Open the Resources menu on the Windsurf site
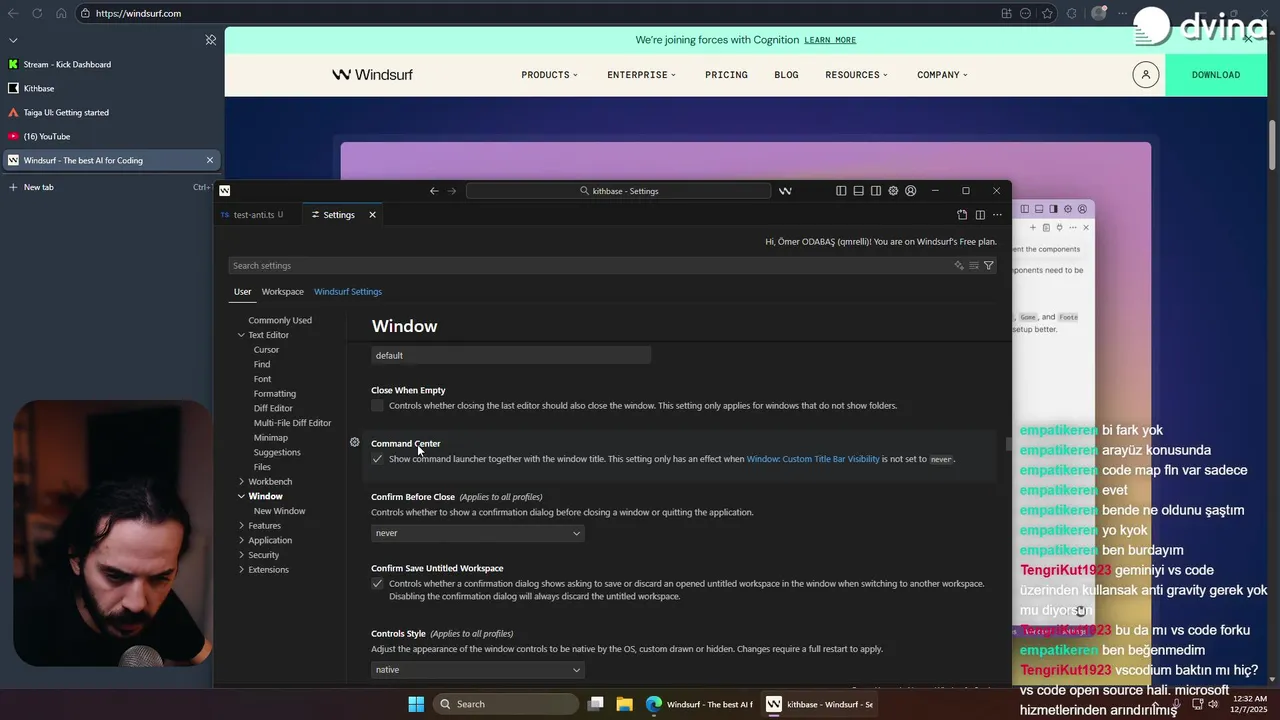Image resolution: width=1280 pixels, height=720 pixels. 856,75
